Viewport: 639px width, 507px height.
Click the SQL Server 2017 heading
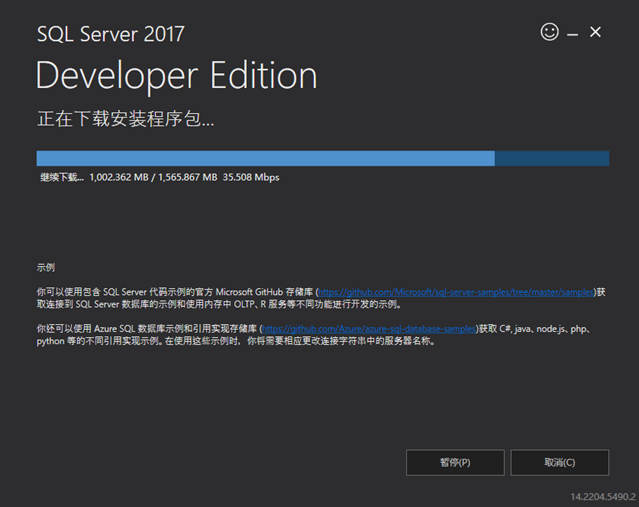point(110,34)
